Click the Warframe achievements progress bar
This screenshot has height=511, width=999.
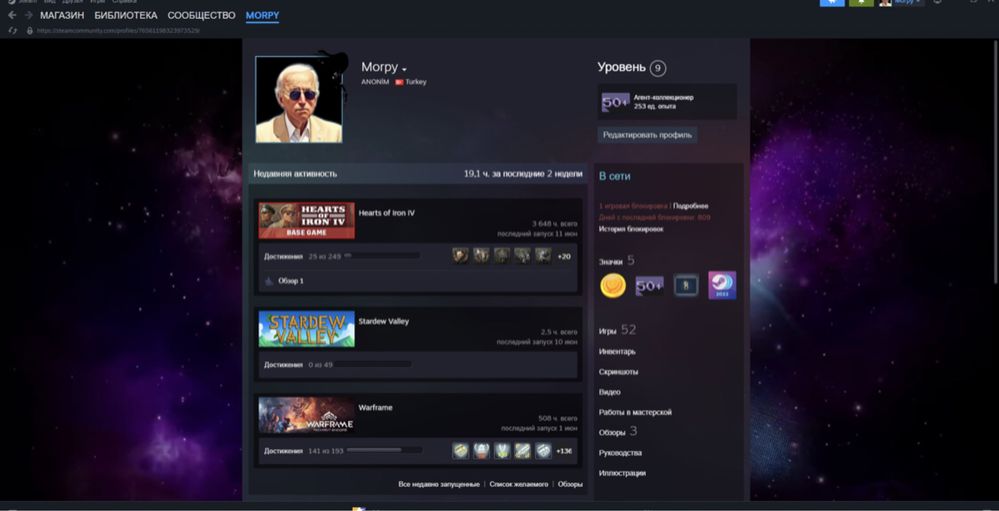(x=384, y=450)
